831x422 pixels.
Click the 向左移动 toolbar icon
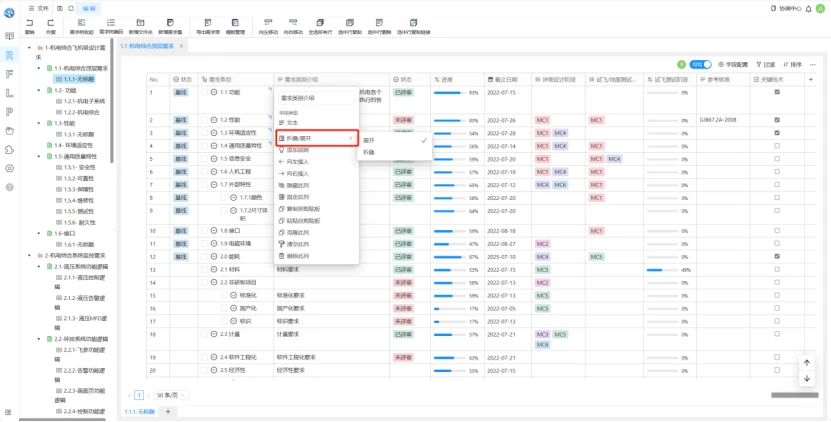pos(268,23)
